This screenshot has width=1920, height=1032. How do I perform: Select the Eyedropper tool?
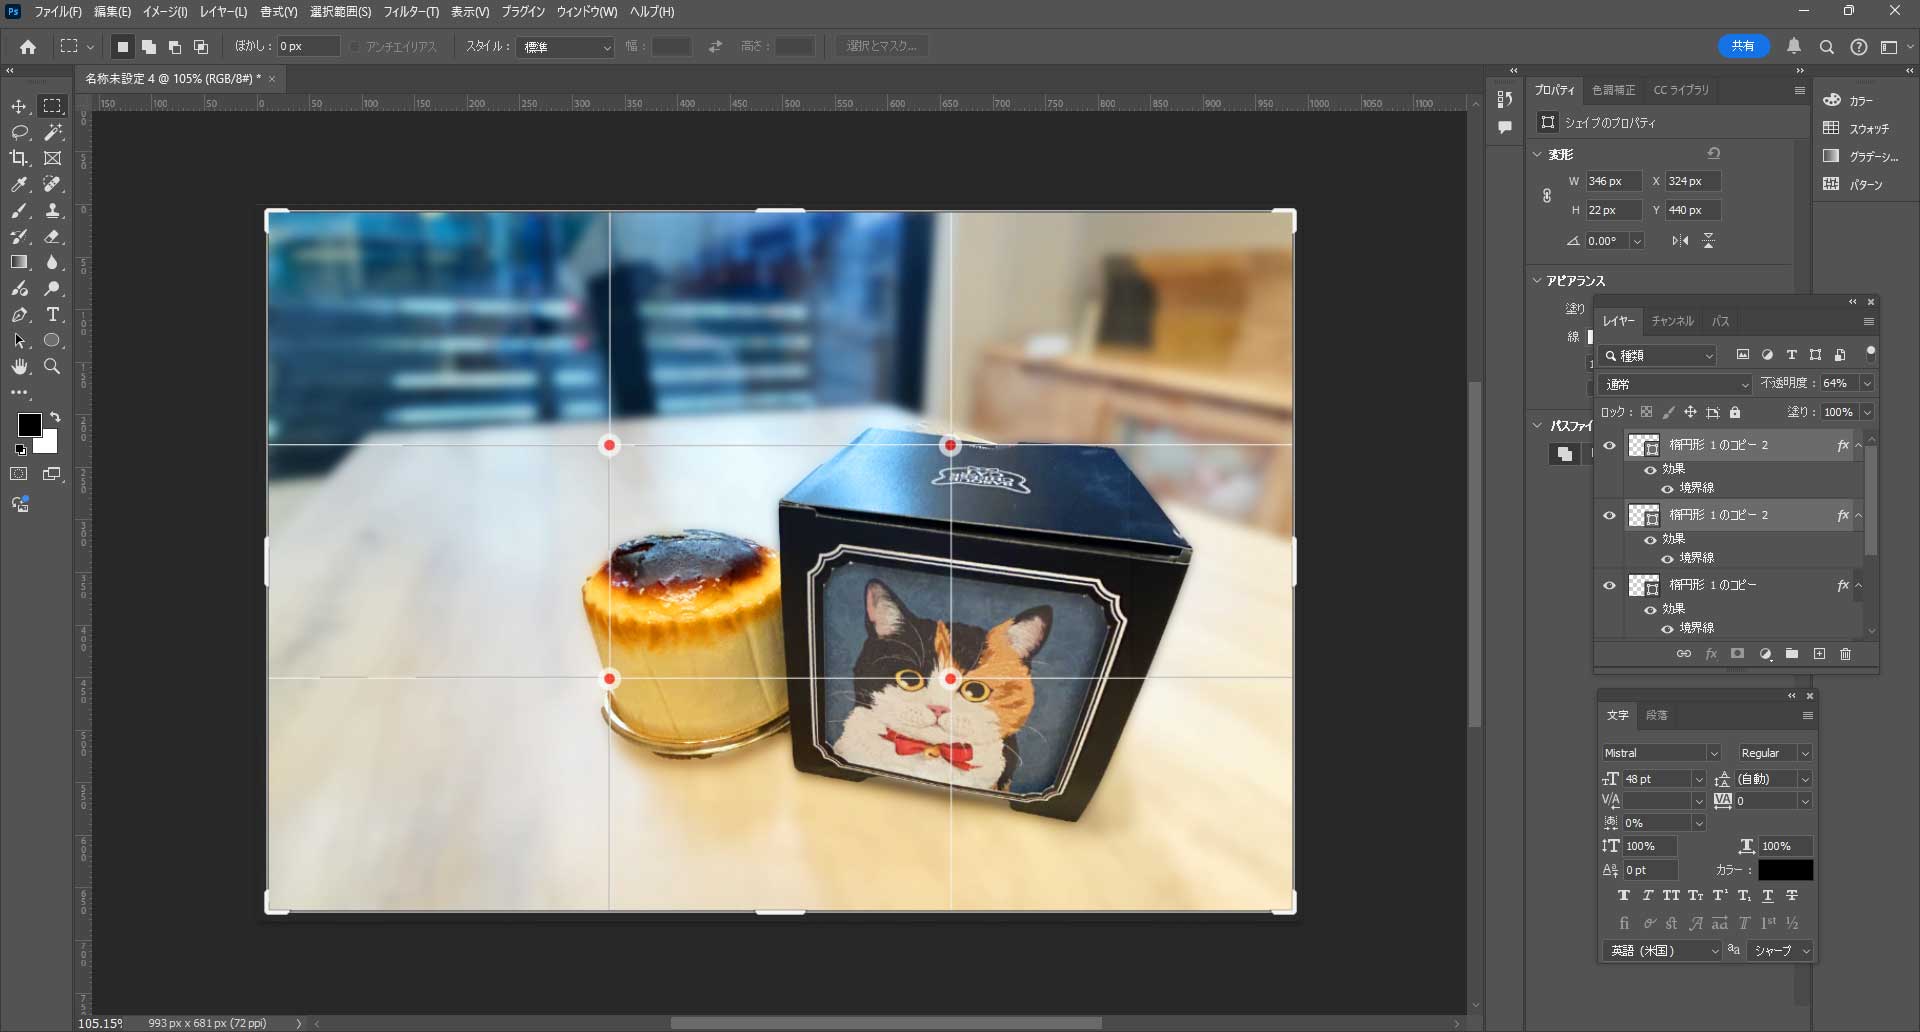click(x=19, y=184)
